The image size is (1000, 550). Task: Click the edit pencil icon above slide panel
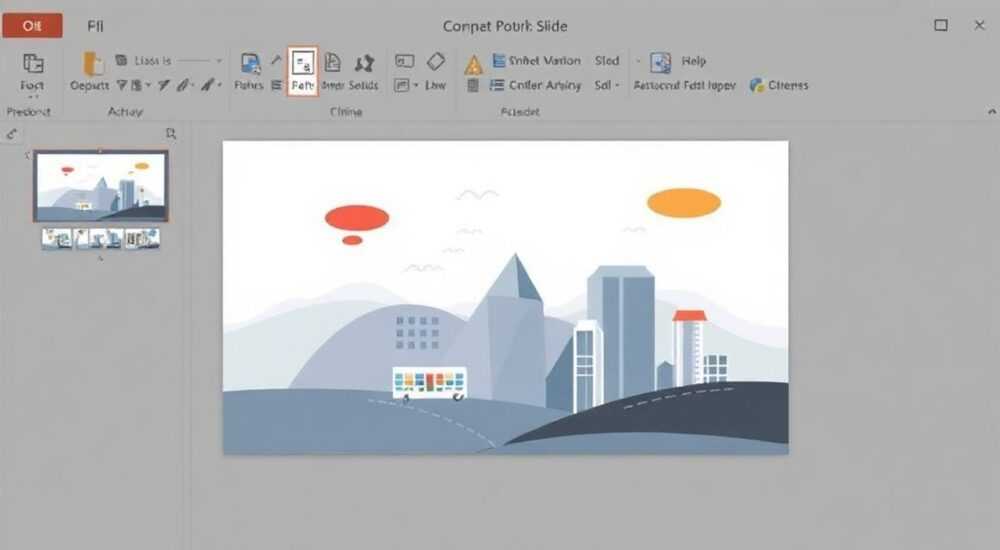[11, 133]
